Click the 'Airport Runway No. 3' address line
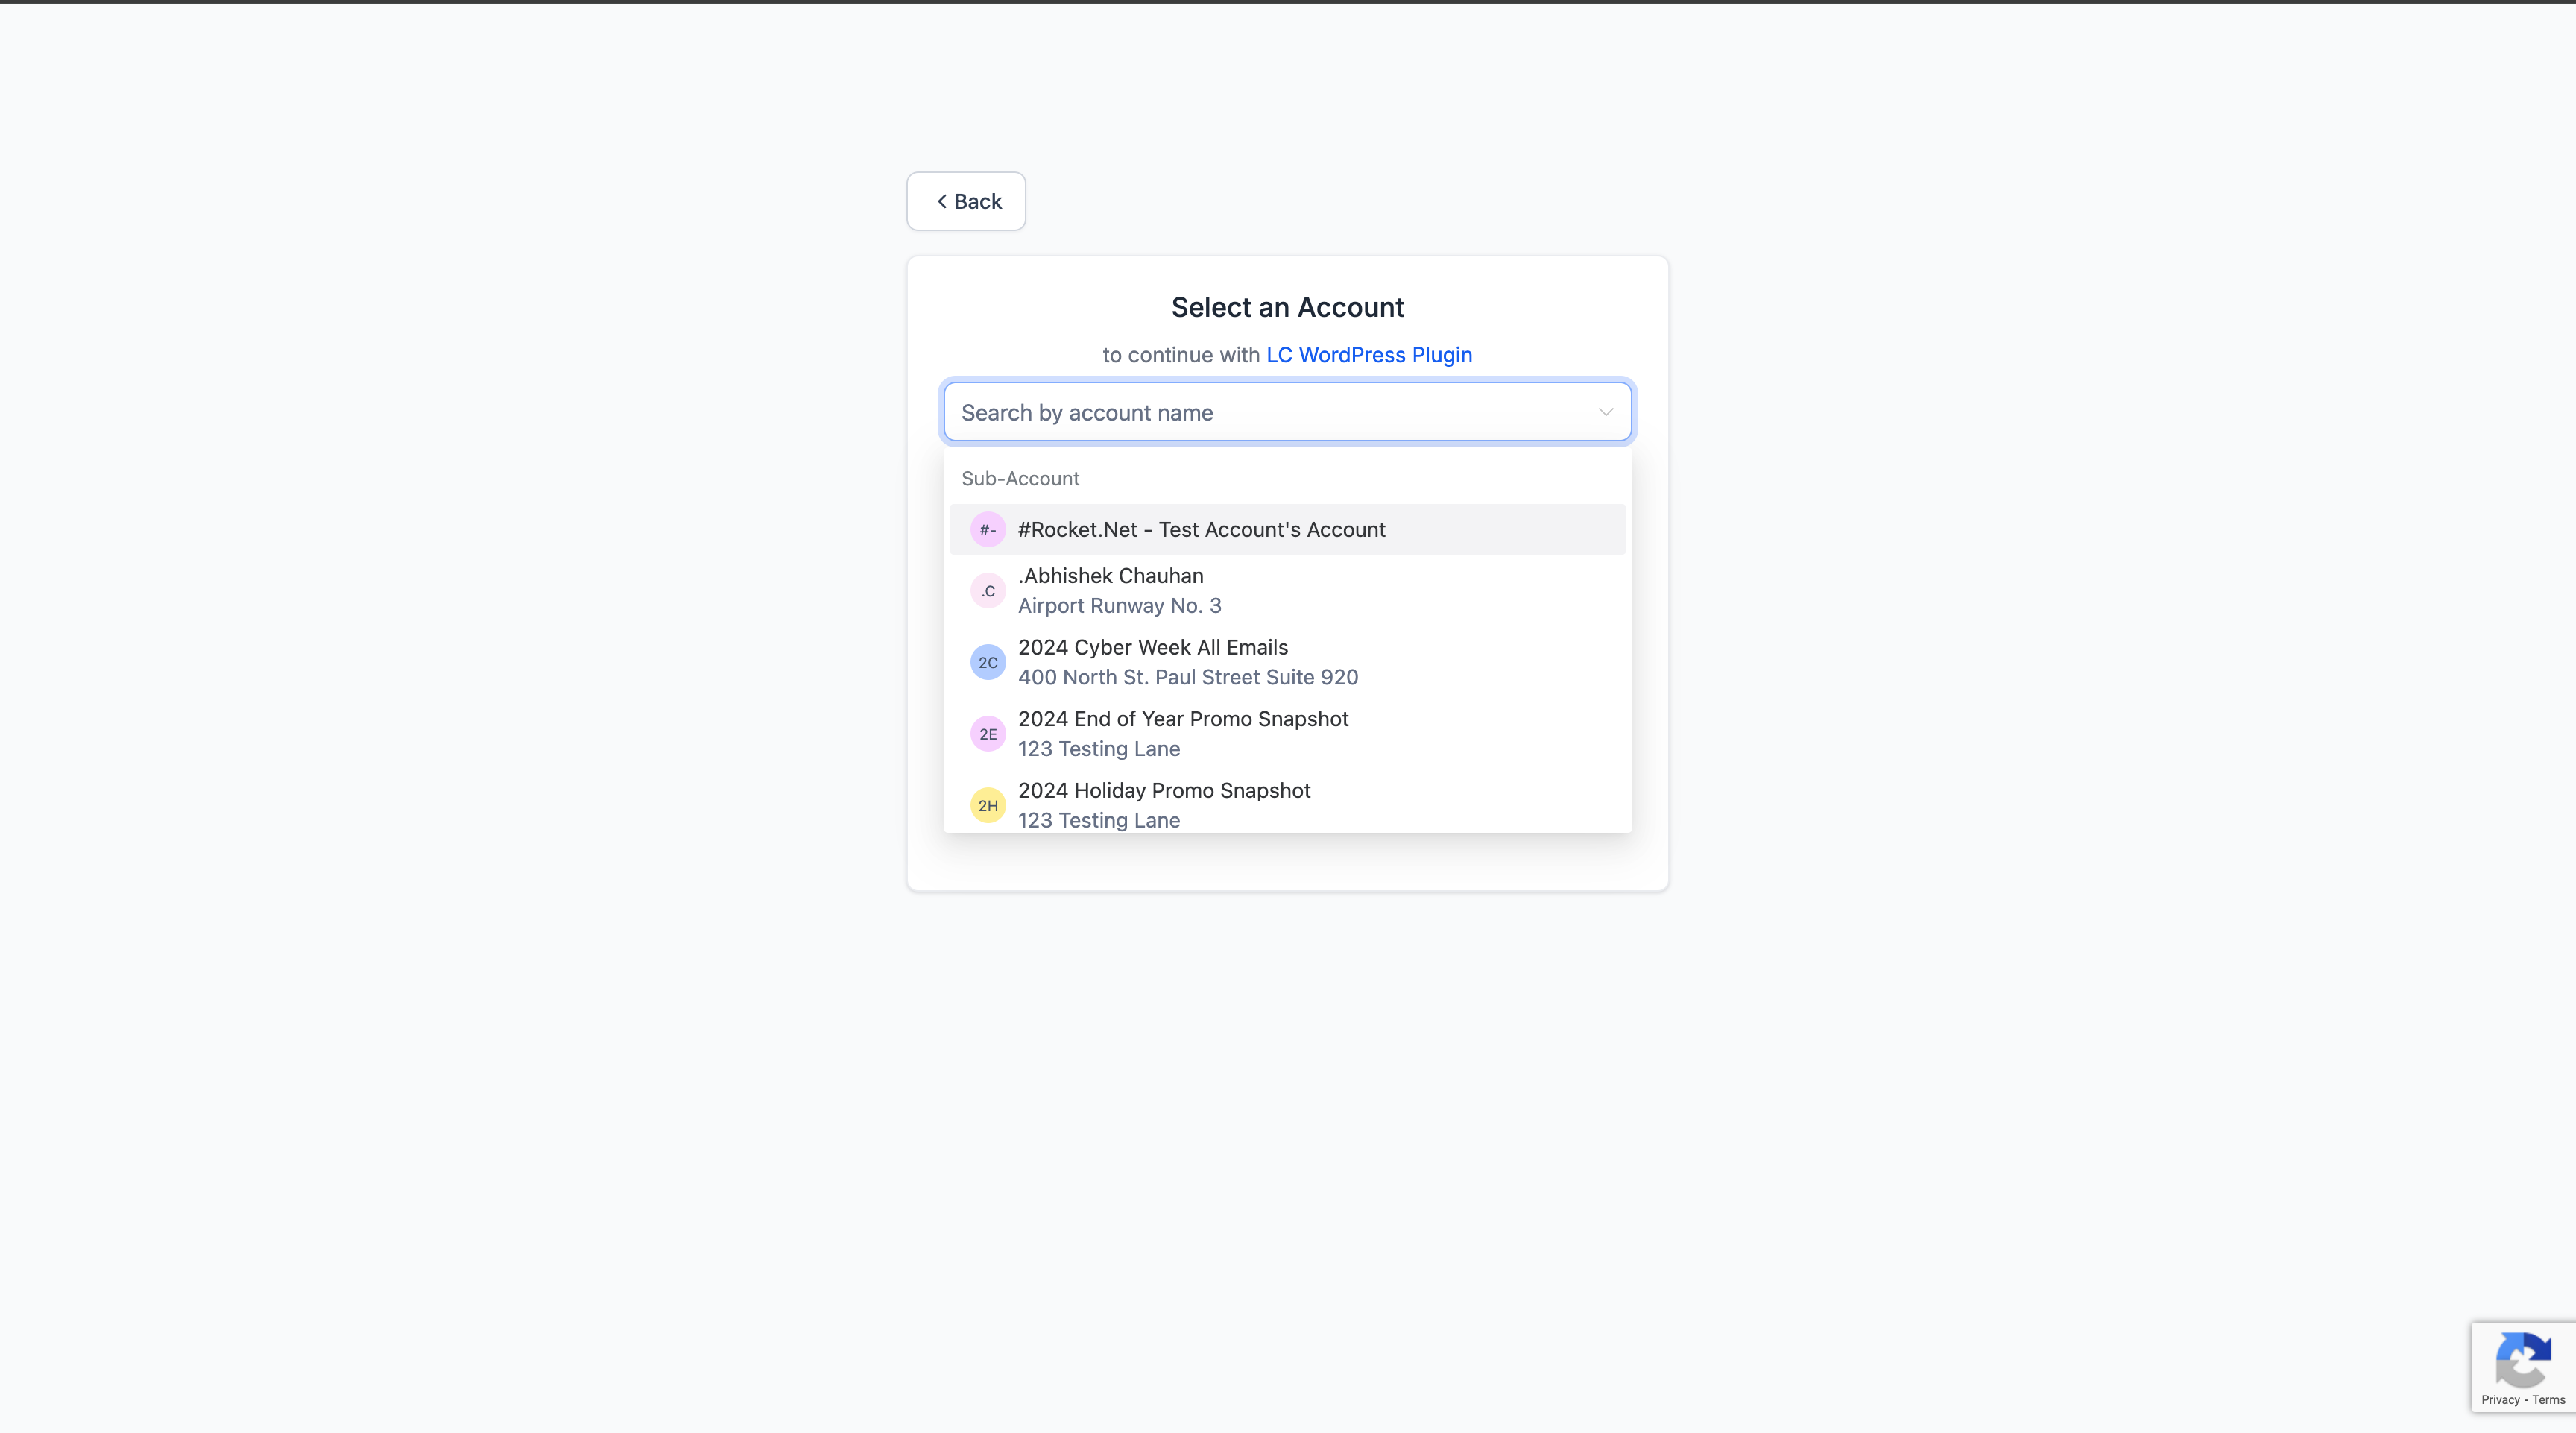 click(x=1119, y=606)
